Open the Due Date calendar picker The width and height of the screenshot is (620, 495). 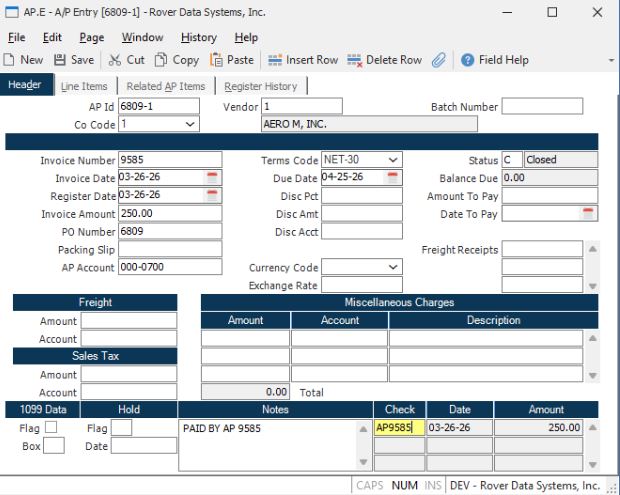point(393,177)
